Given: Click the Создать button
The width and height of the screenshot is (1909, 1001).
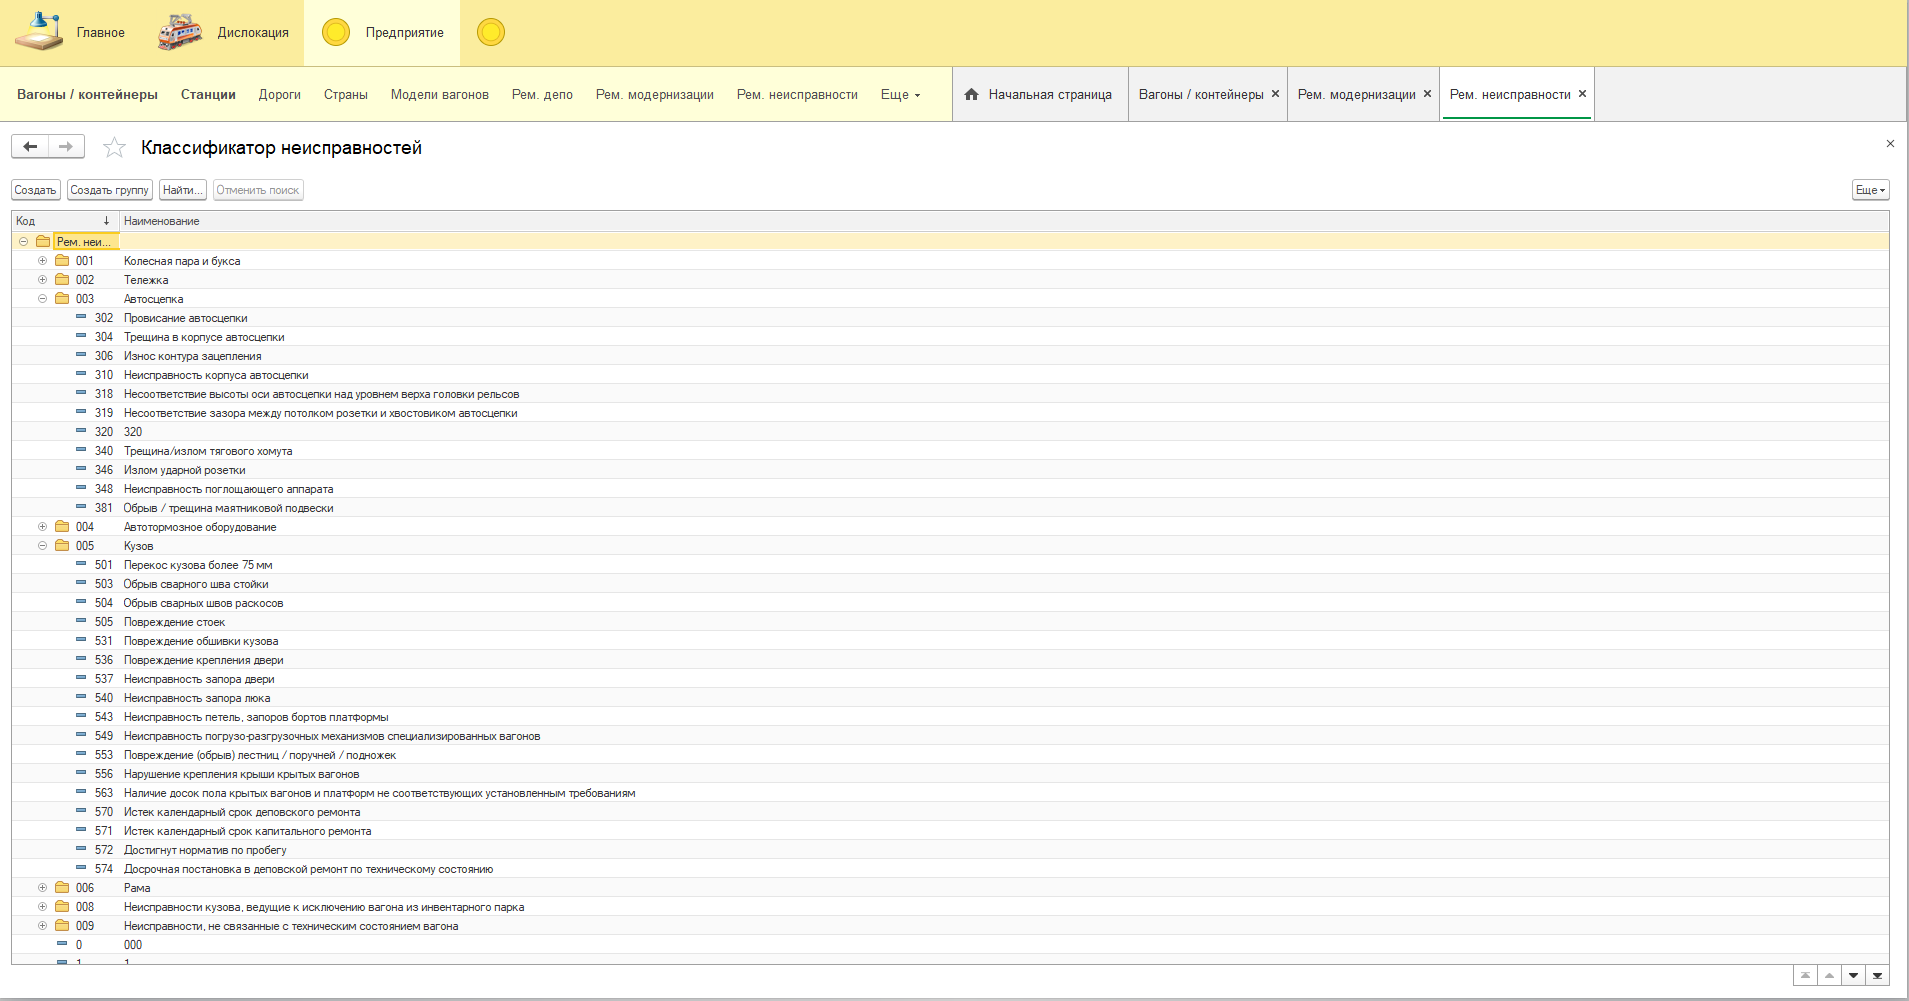Looking at the screenshot, I should (x=35, y=190).
